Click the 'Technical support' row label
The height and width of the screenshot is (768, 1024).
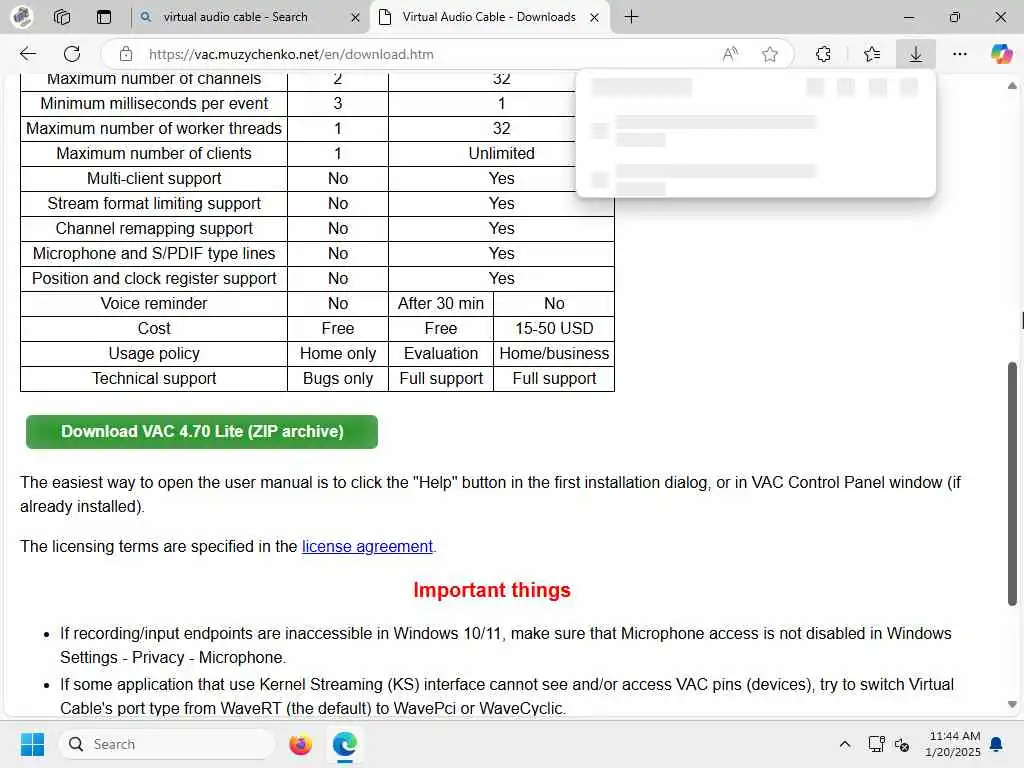(153, 379)
